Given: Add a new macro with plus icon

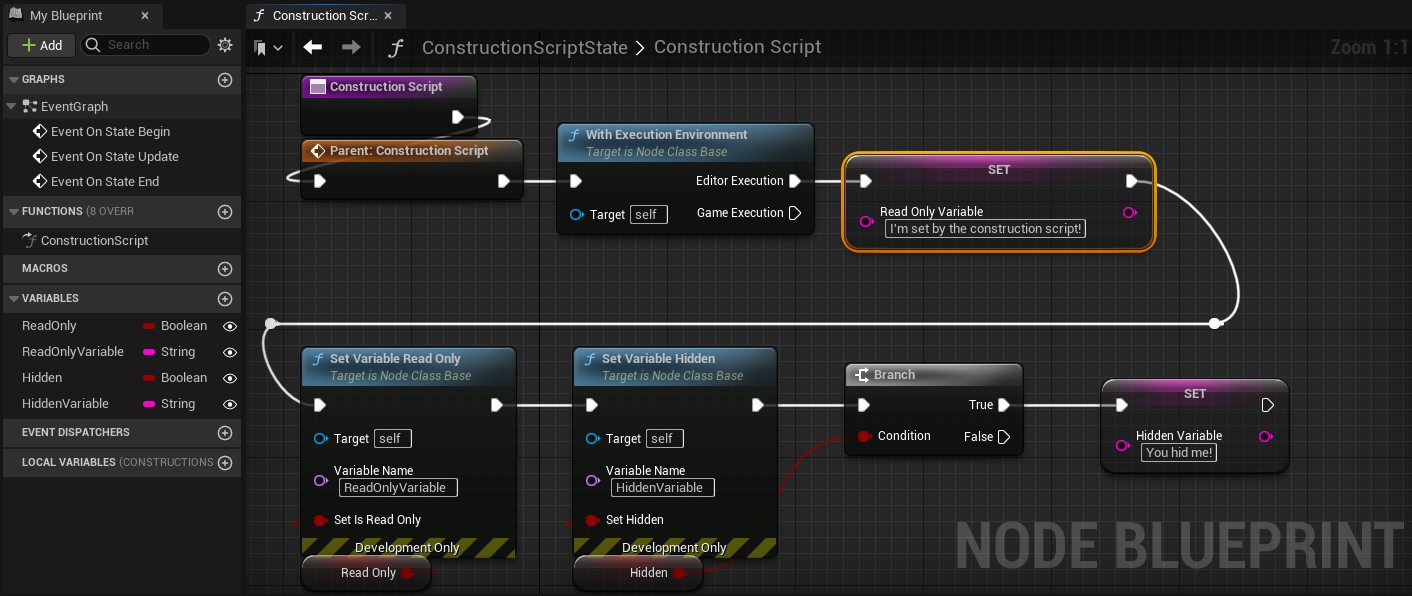Looking at the screenshot, I should pos(225,269).
